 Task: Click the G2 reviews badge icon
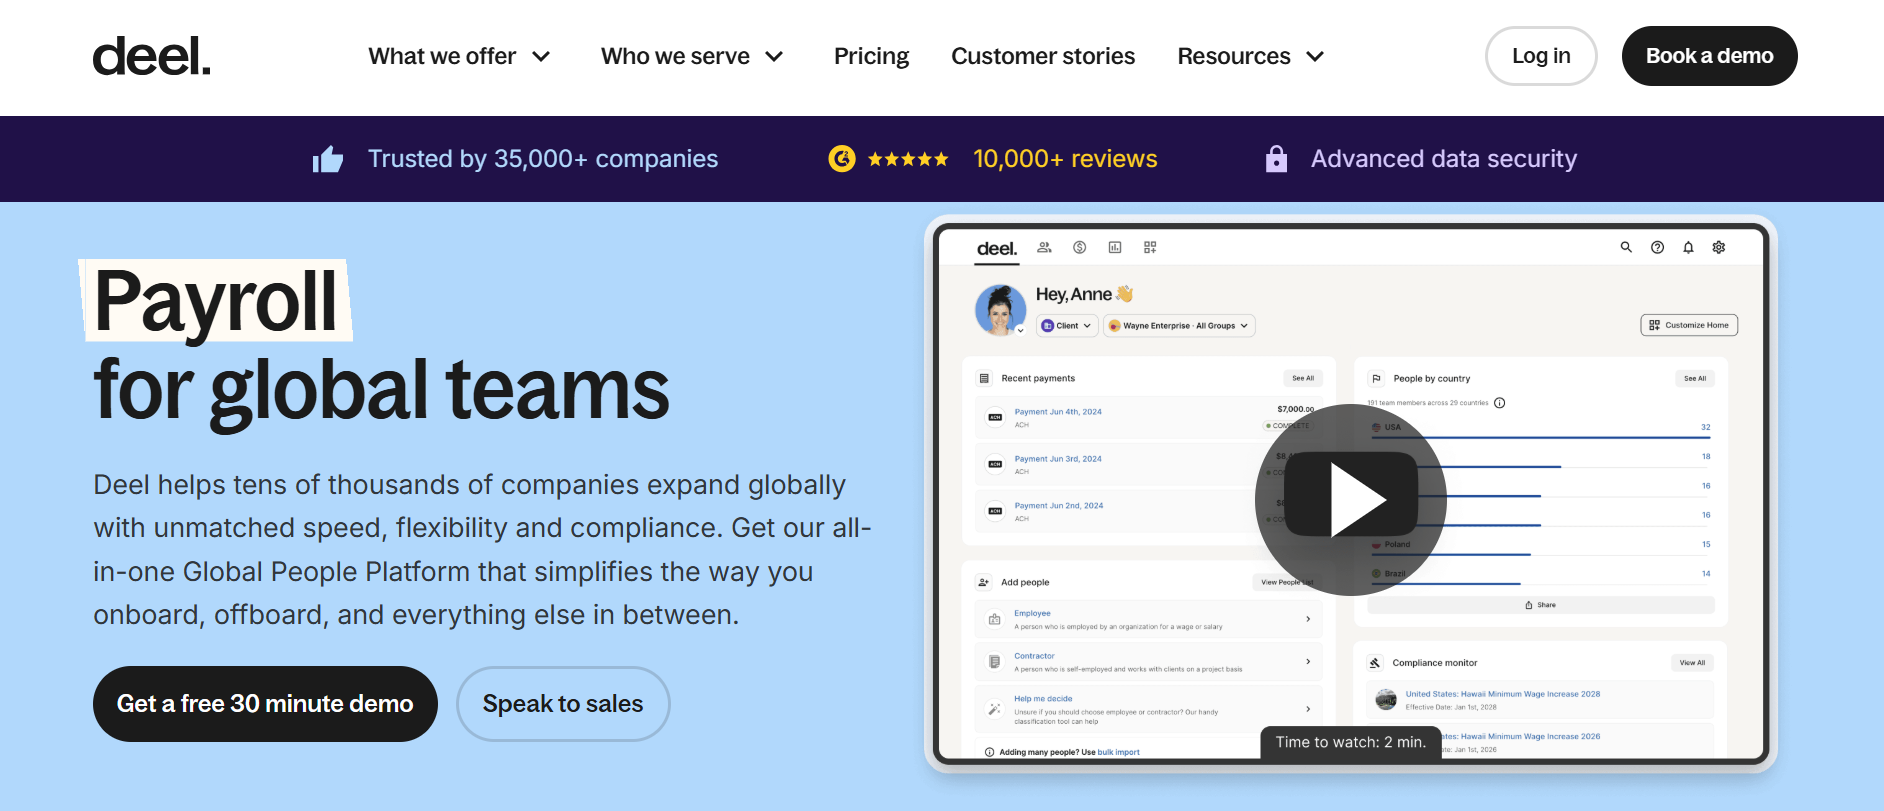click(x=842, y=159)
